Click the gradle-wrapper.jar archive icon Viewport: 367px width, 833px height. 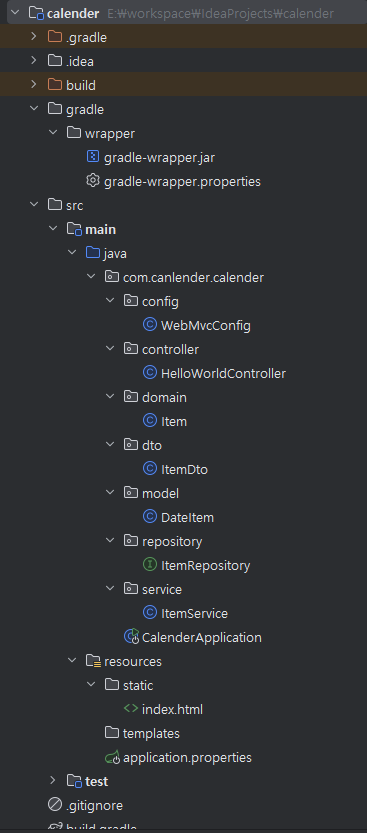92,157
